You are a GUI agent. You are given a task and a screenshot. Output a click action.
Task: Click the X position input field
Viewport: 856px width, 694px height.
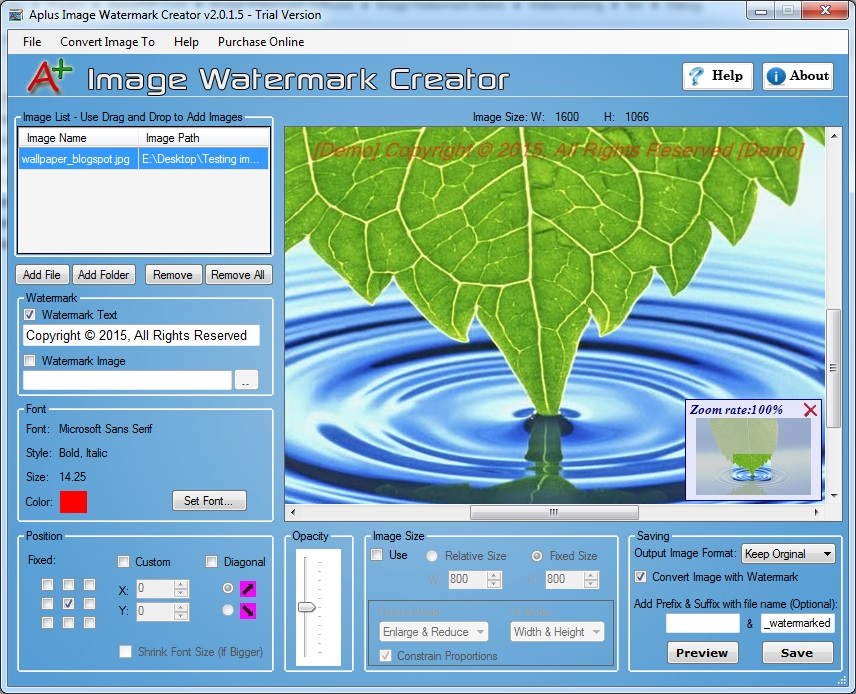155,589
